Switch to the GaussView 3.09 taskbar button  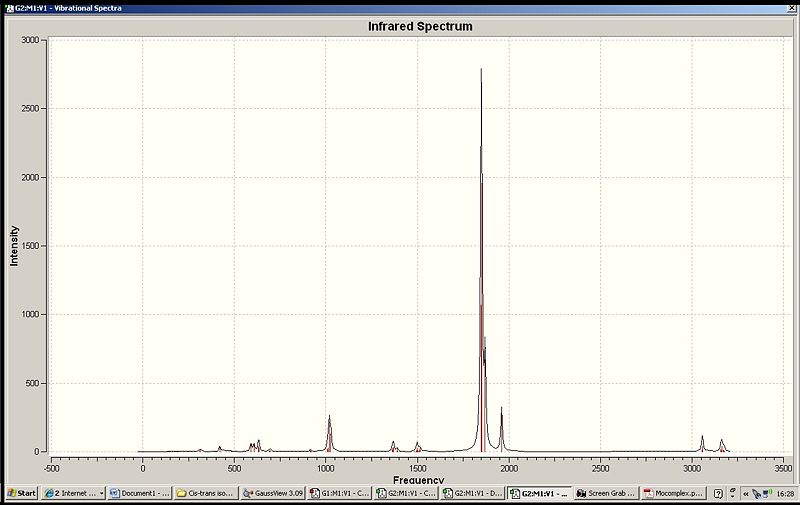[272, 493]
